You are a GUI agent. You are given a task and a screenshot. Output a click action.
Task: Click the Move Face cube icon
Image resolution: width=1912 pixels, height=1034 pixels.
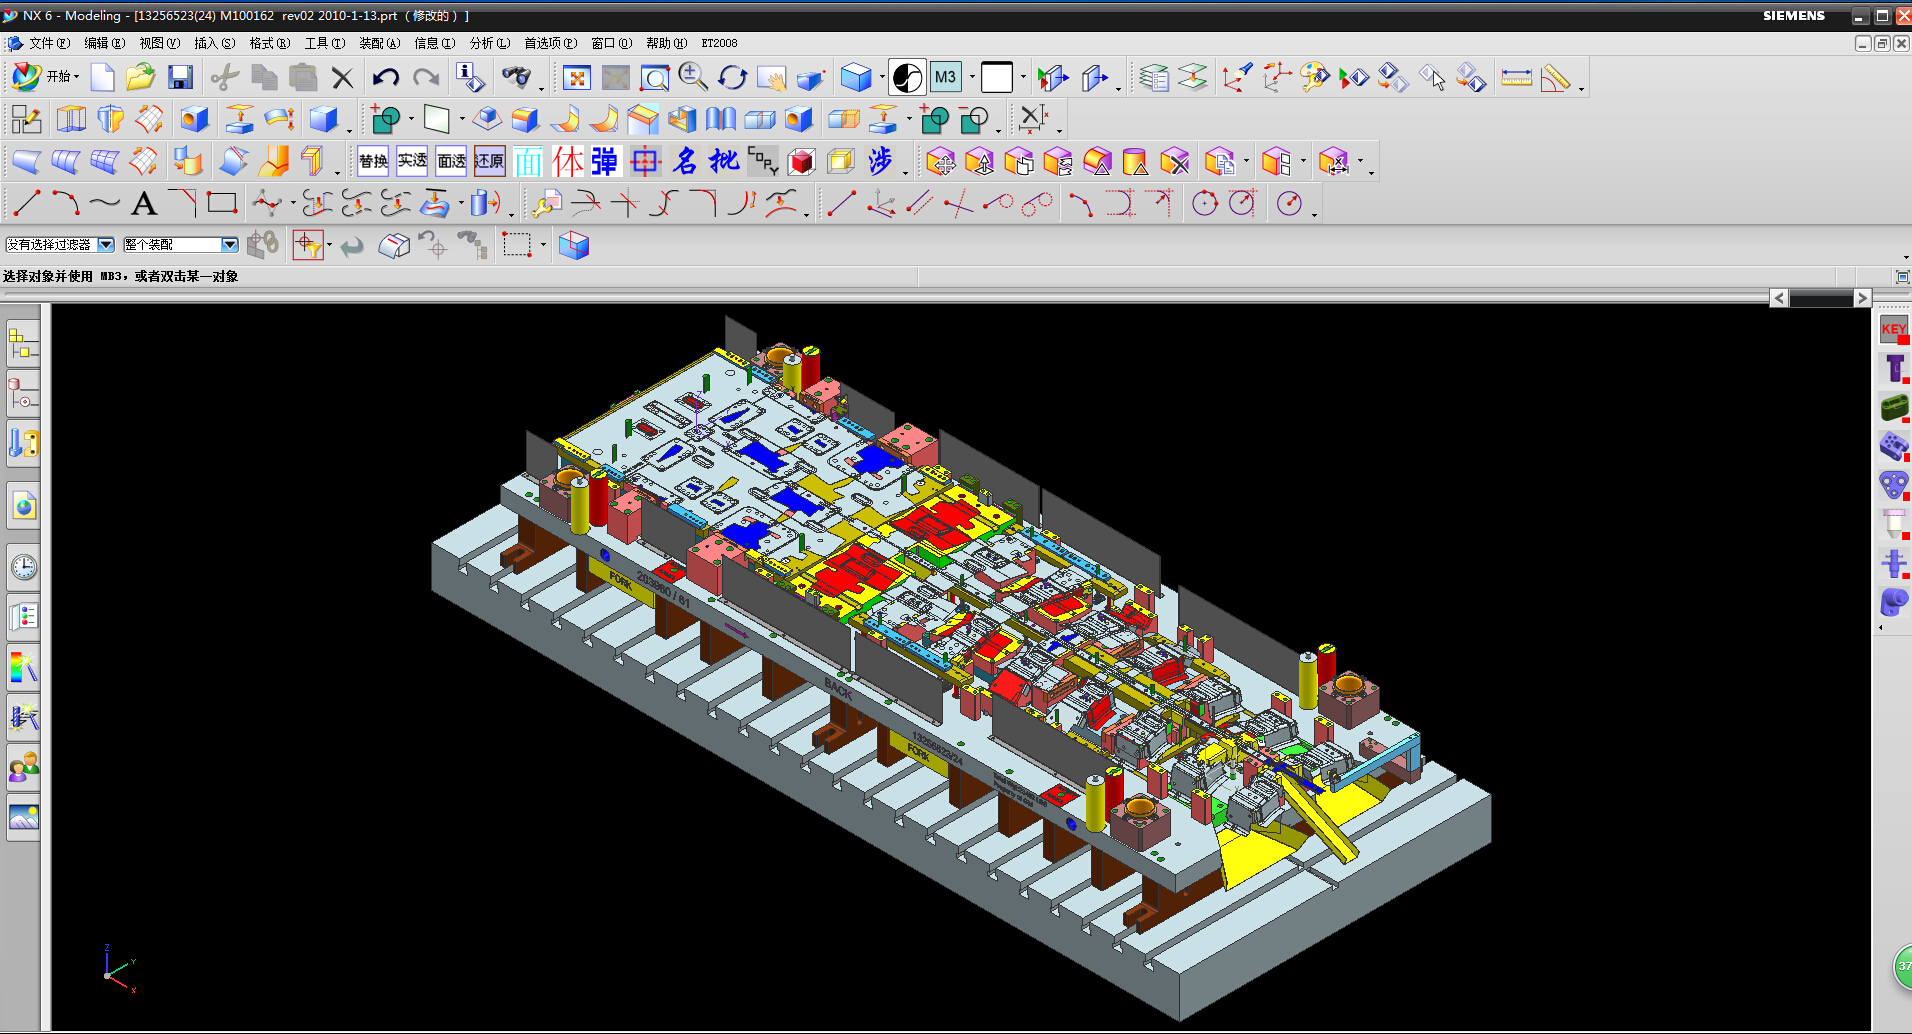(x=941, y=161)
